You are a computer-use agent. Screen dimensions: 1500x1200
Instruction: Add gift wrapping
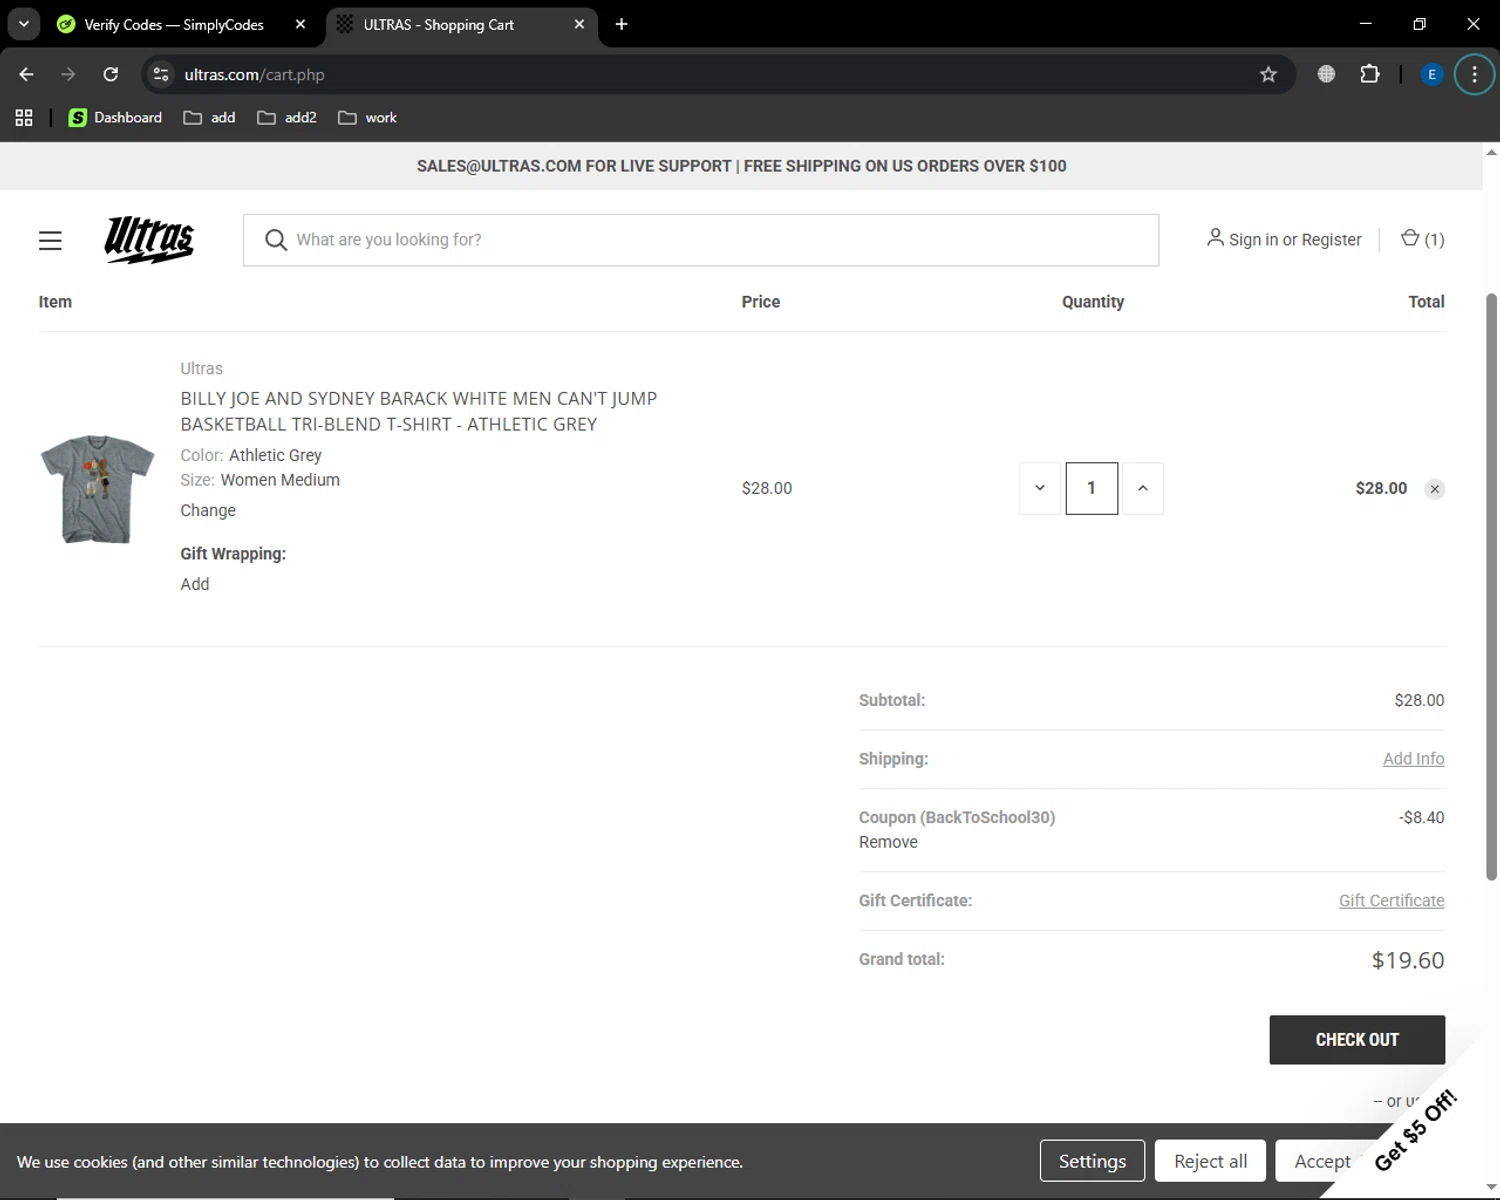(x=194, y=584)
